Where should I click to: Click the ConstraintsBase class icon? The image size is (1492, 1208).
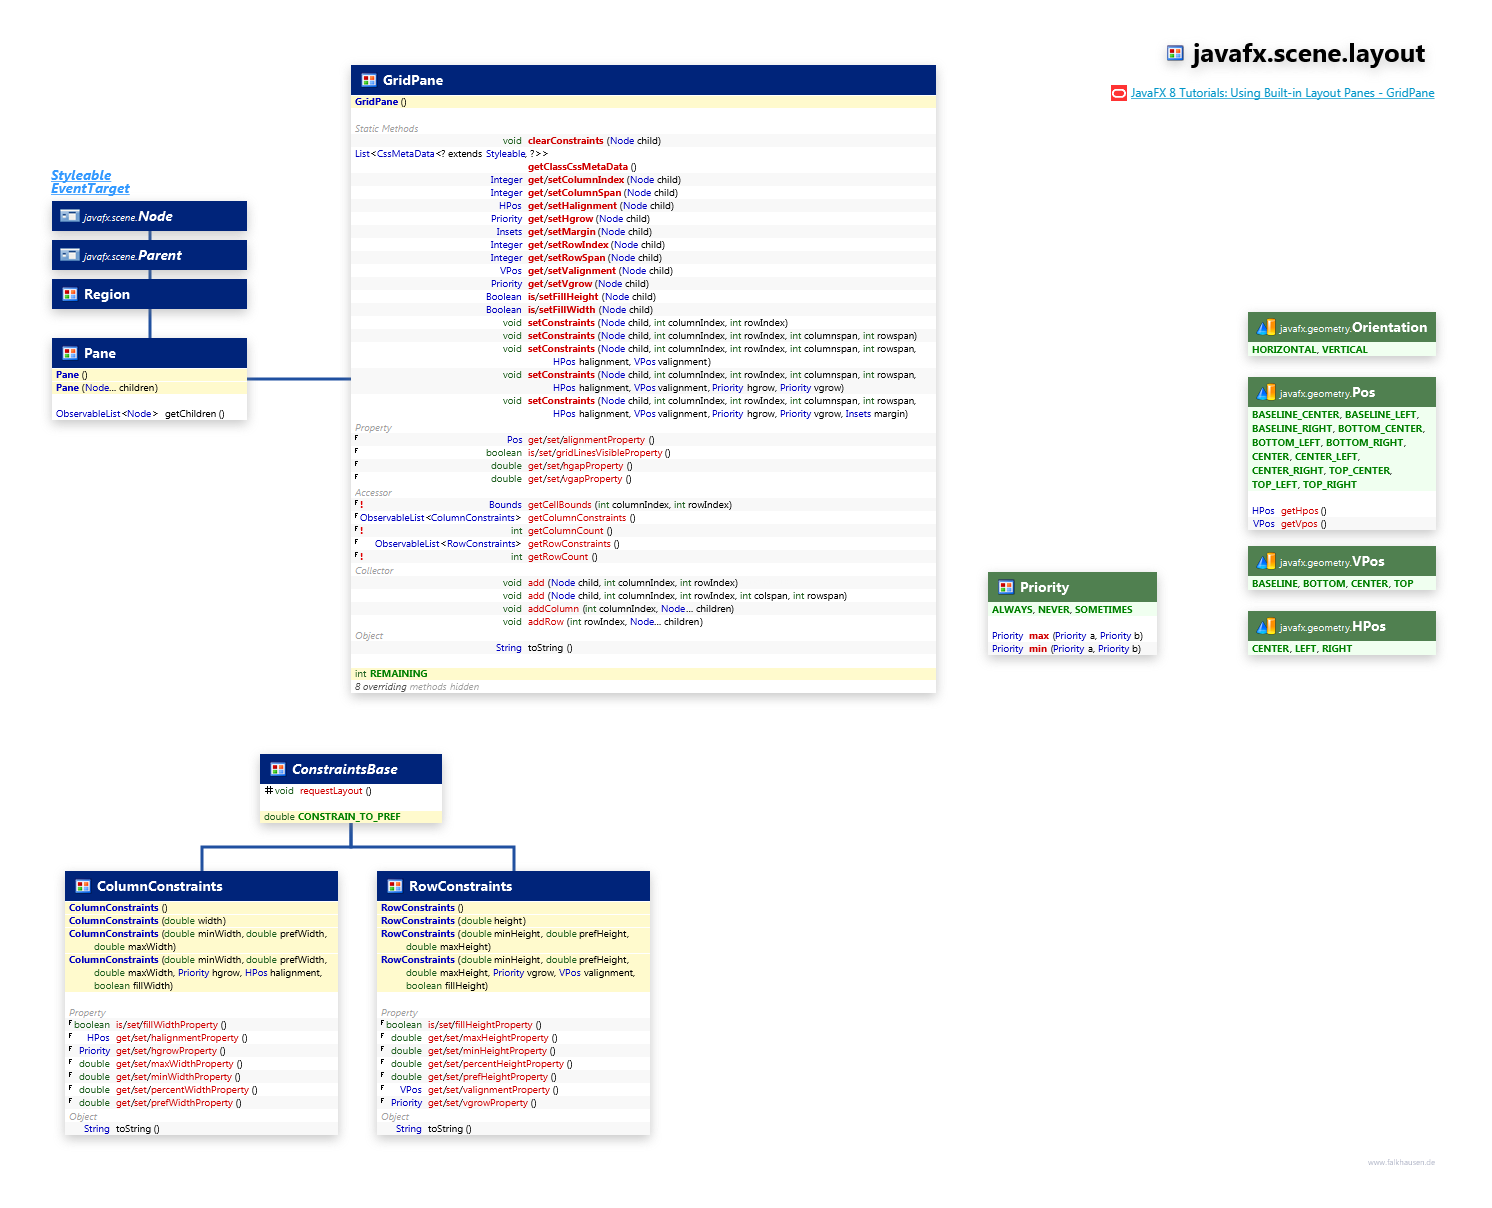pyautogui.click(x=278, y=769)
